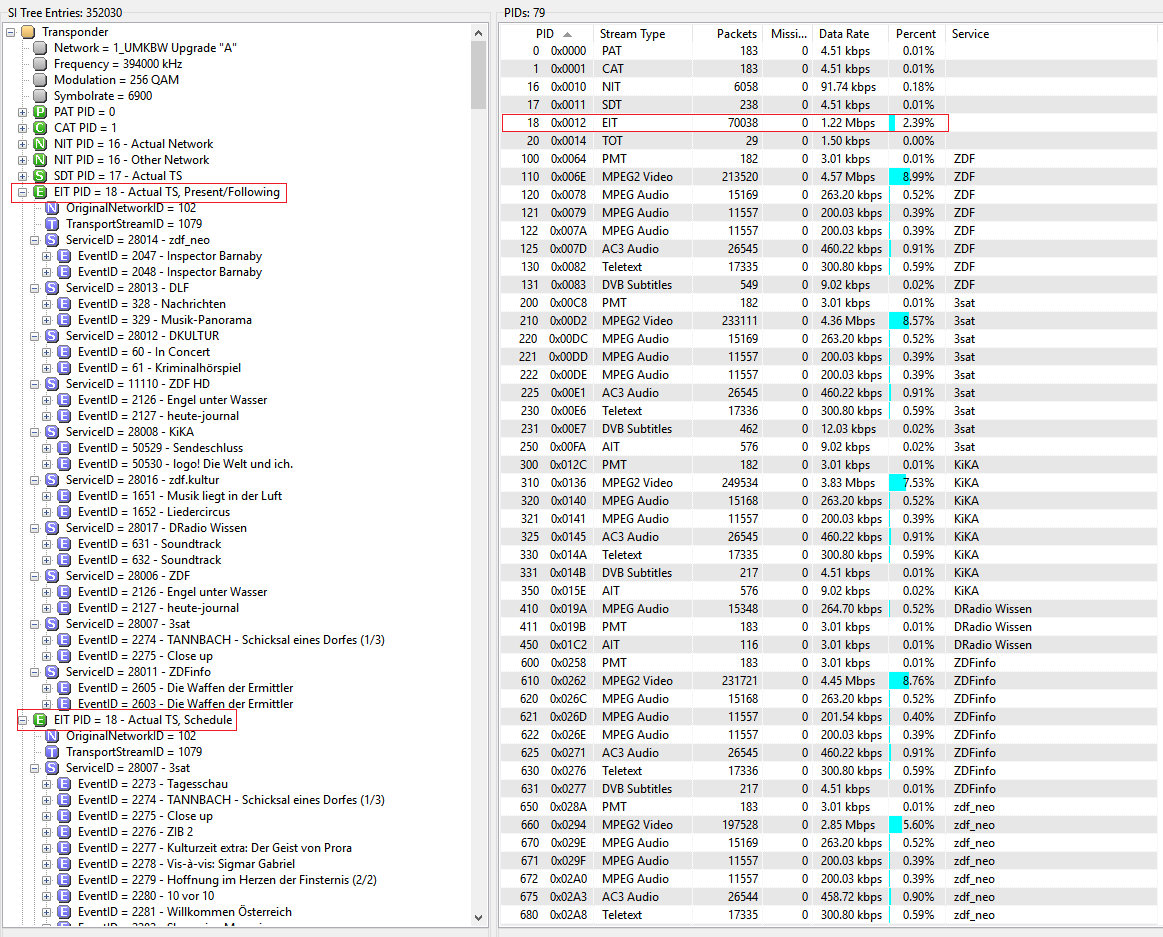Click the E icon of EventID 328 Nachrichten
This screenshot has width=1163, height=937.
(x=64, y=304)
